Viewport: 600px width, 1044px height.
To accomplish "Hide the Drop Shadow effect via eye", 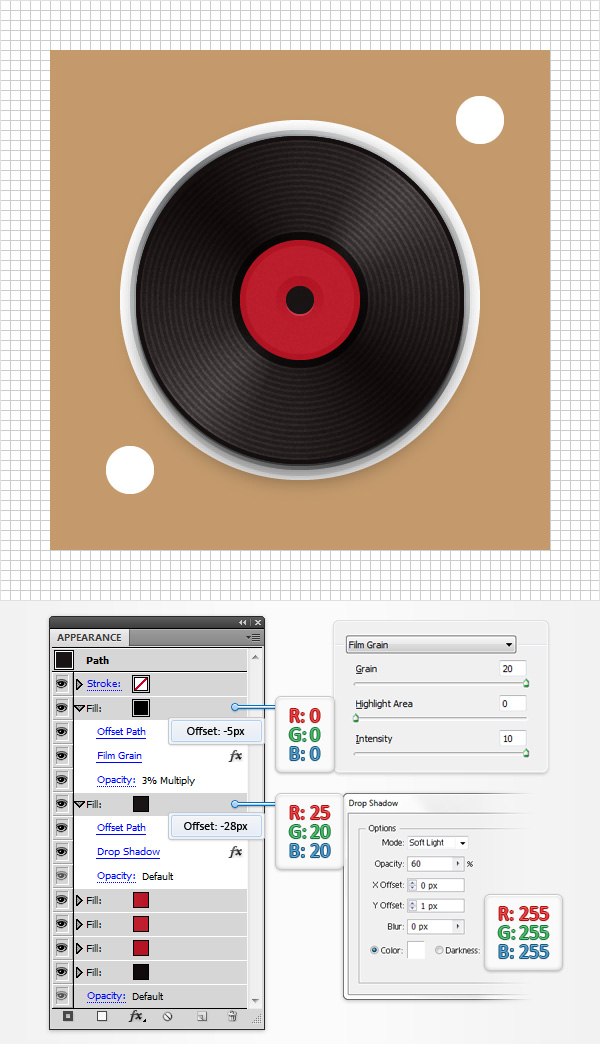I will 62,852.
